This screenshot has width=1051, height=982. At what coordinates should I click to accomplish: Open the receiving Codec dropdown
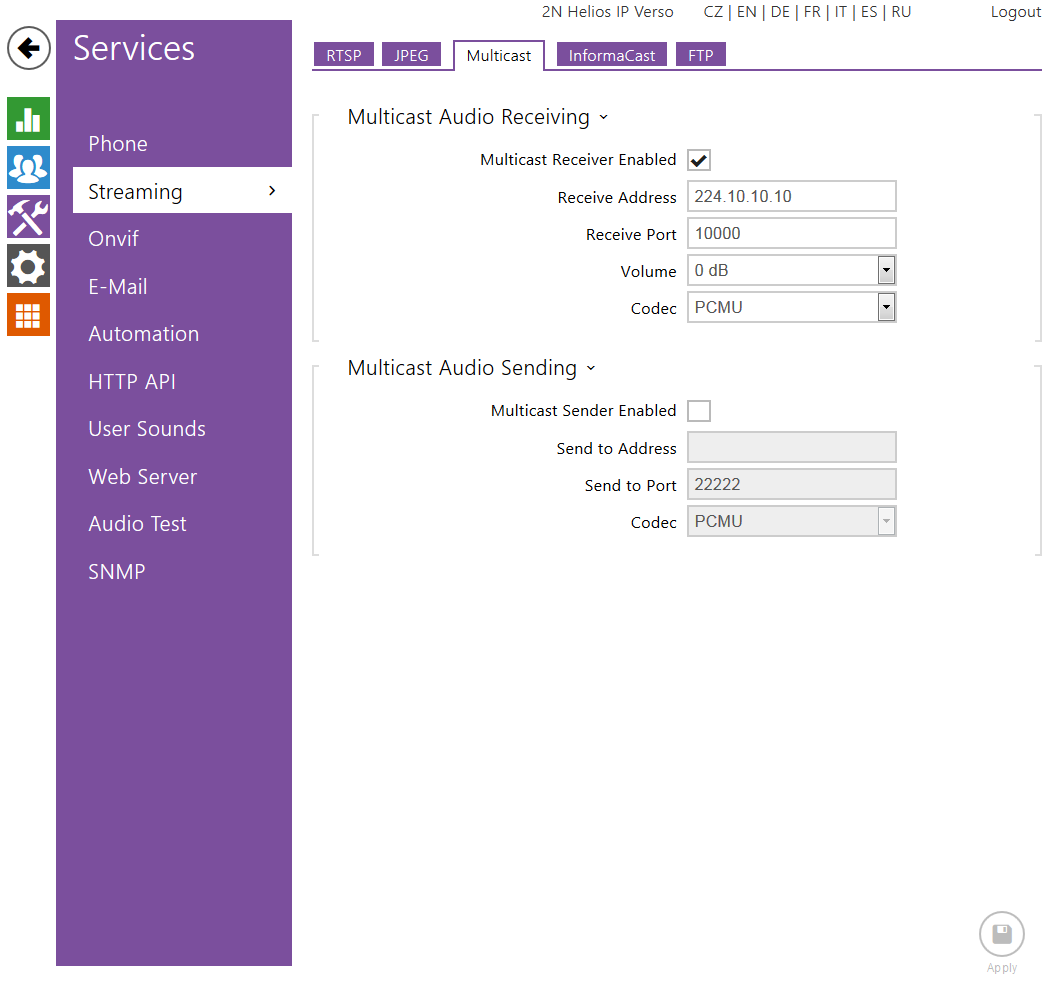(791, 308)
